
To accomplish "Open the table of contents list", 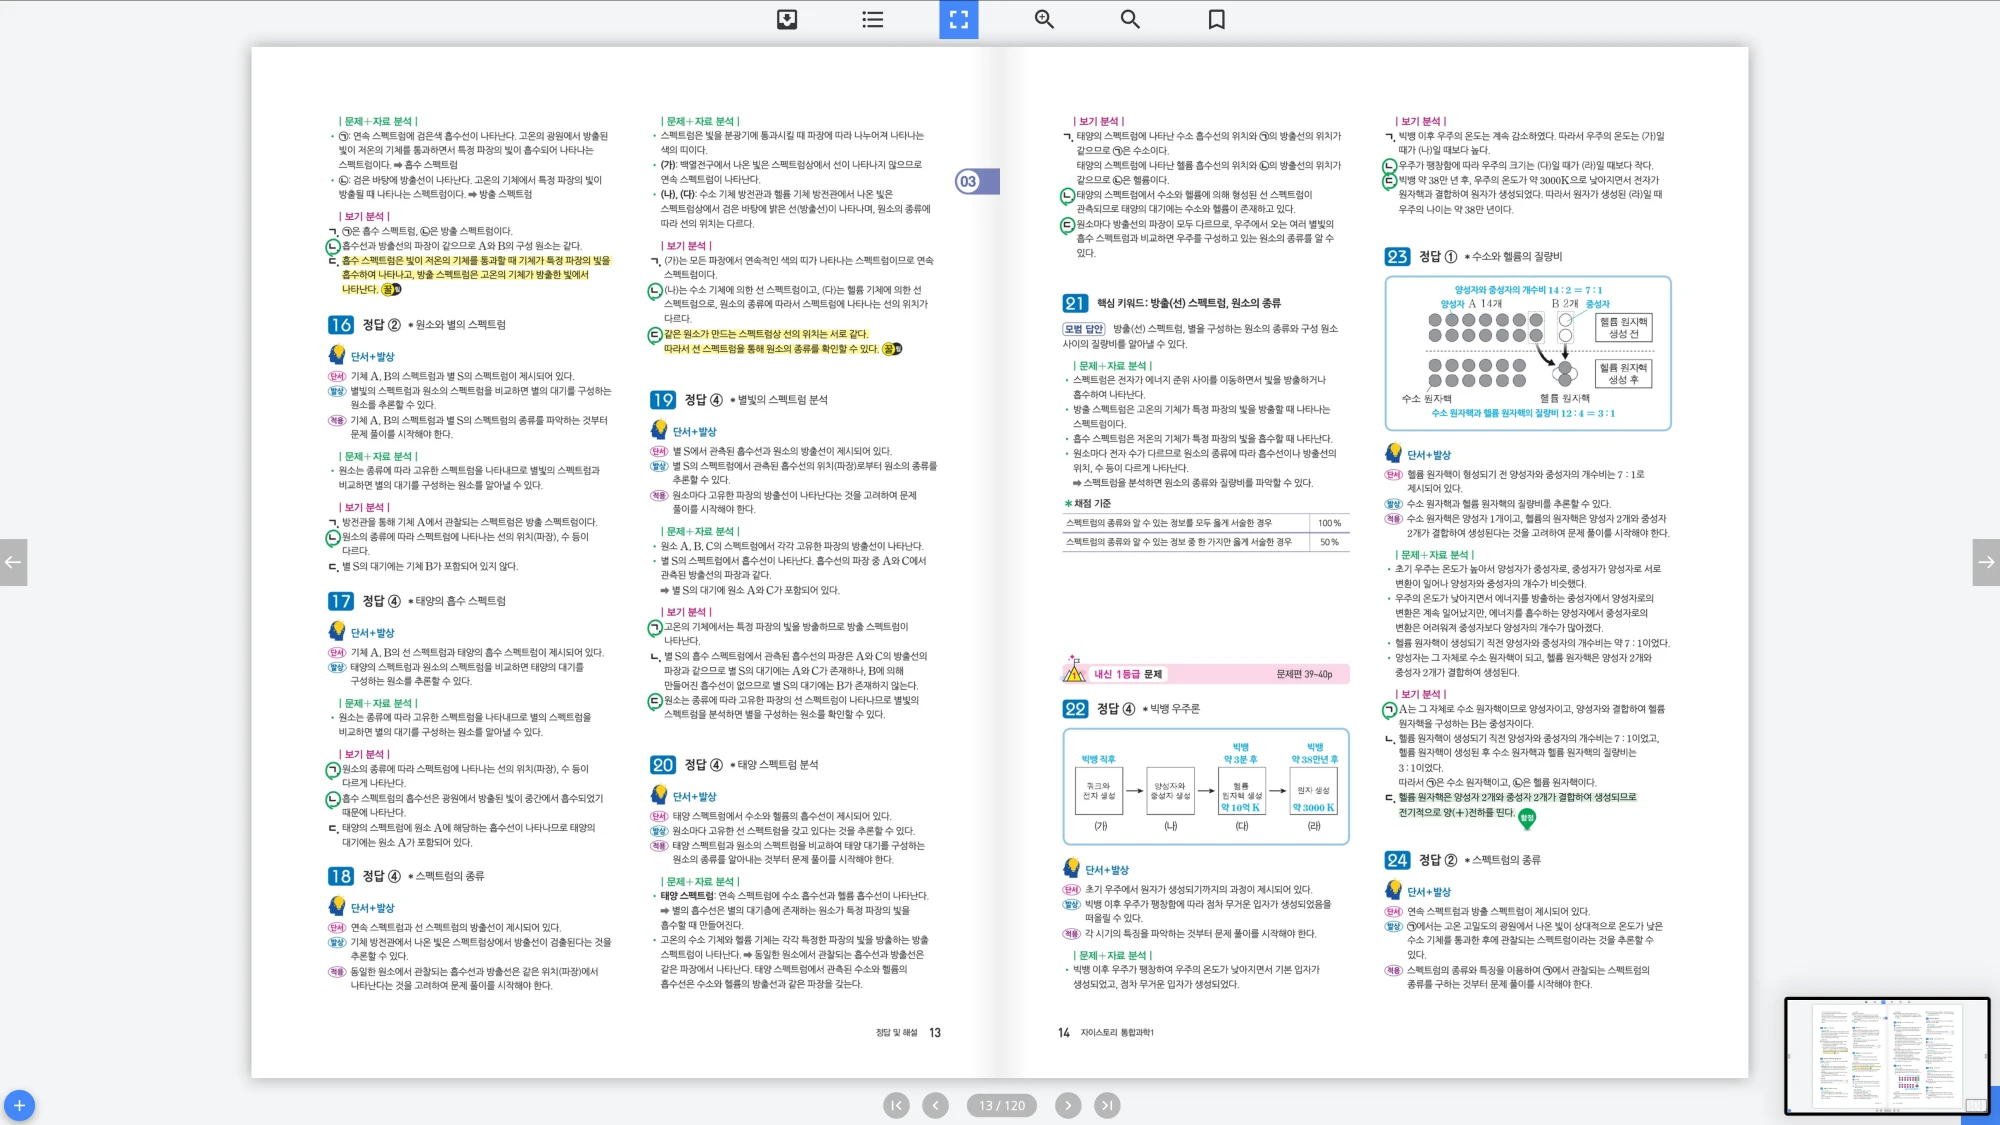I will (x=873, y=19).
